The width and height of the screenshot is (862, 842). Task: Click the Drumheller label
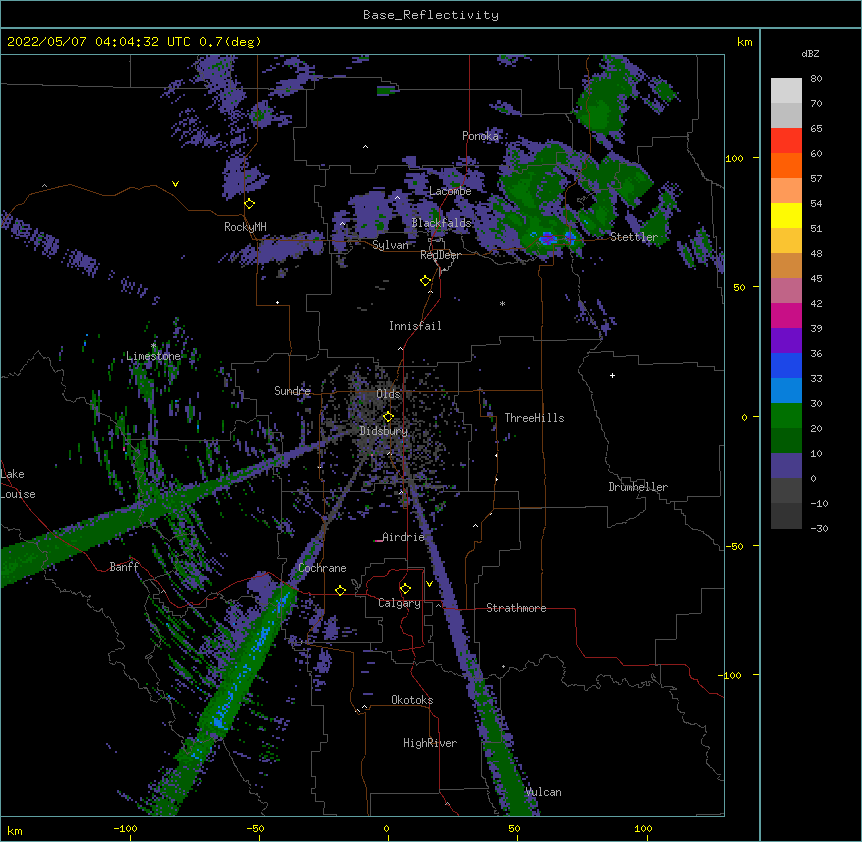click(638, 487)
